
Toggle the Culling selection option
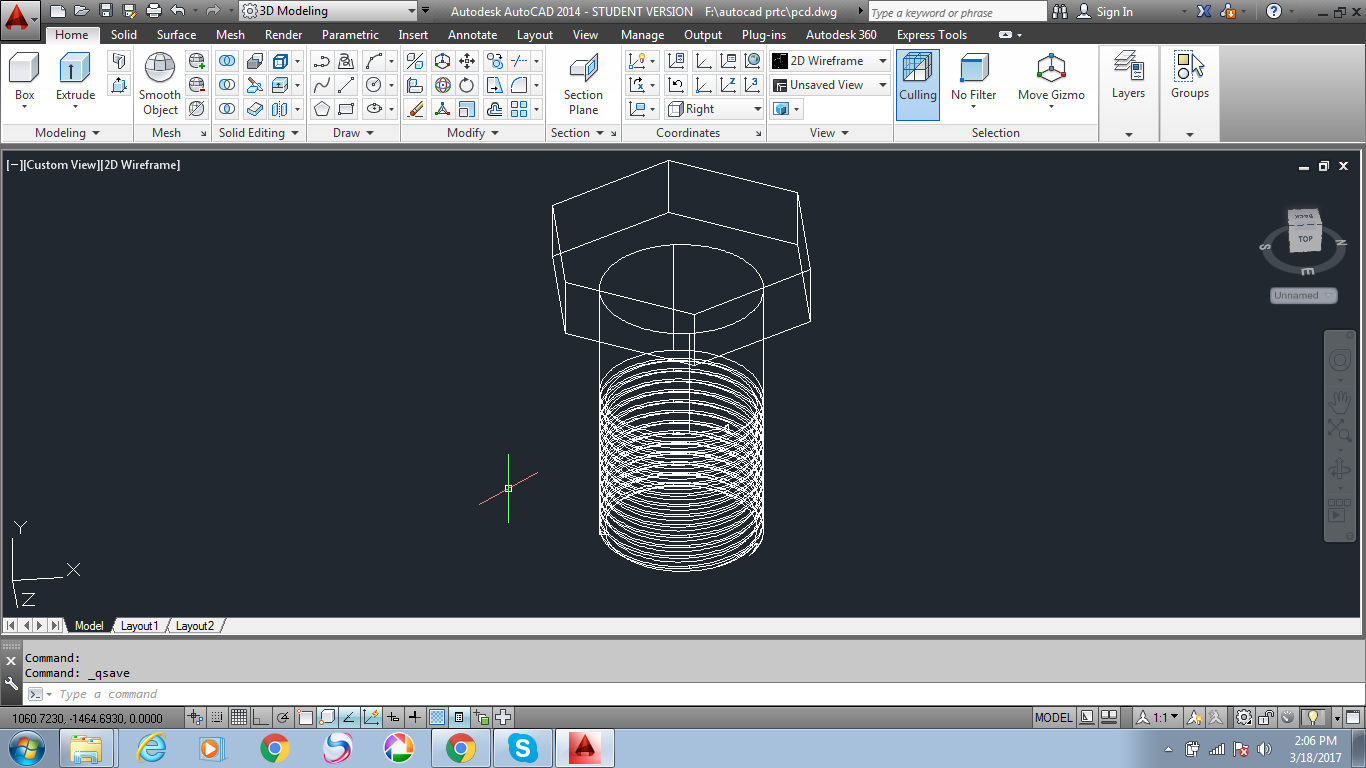click(917, 72)
